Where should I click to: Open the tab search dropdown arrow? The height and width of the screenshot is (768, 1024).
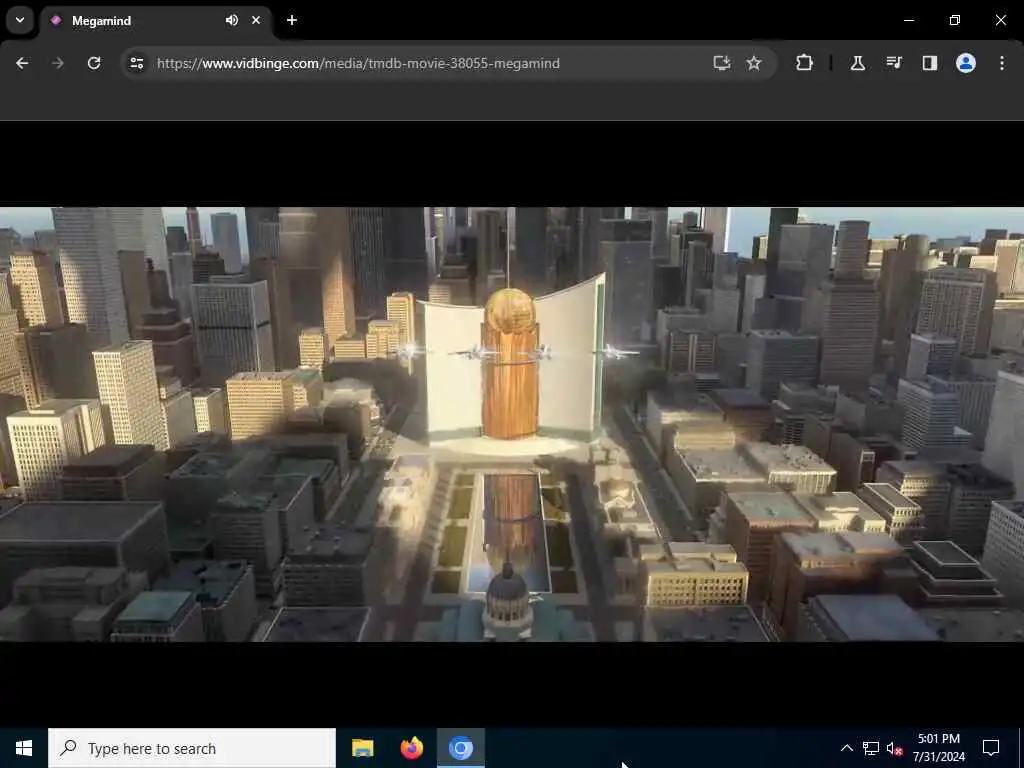click(x=20, y=20)
